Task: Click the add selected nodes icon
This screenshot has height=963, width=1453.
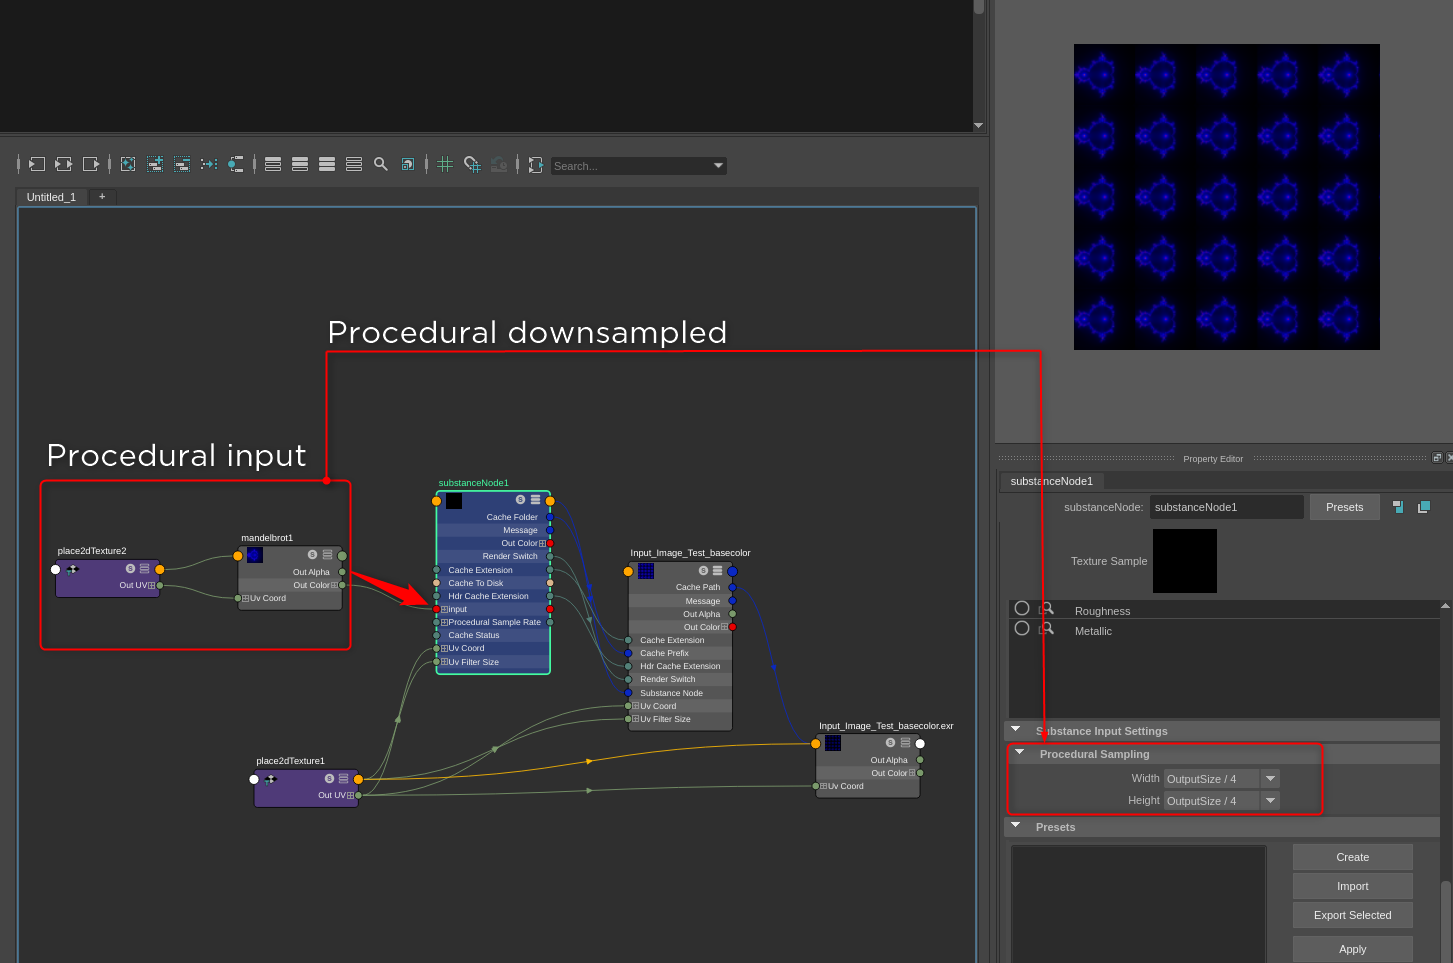Action: (x=155, y=164)
